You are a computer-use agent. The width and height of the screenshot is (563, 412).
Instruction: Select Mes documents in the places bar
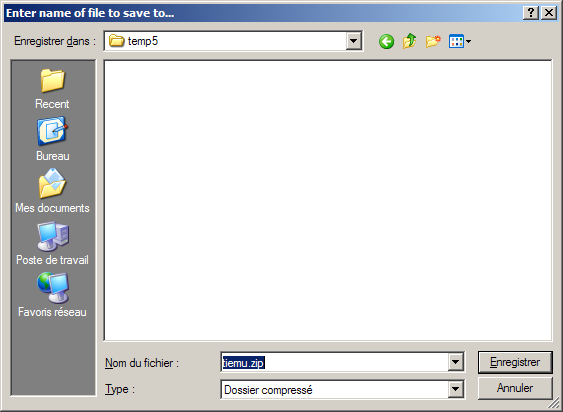point(52,191)
